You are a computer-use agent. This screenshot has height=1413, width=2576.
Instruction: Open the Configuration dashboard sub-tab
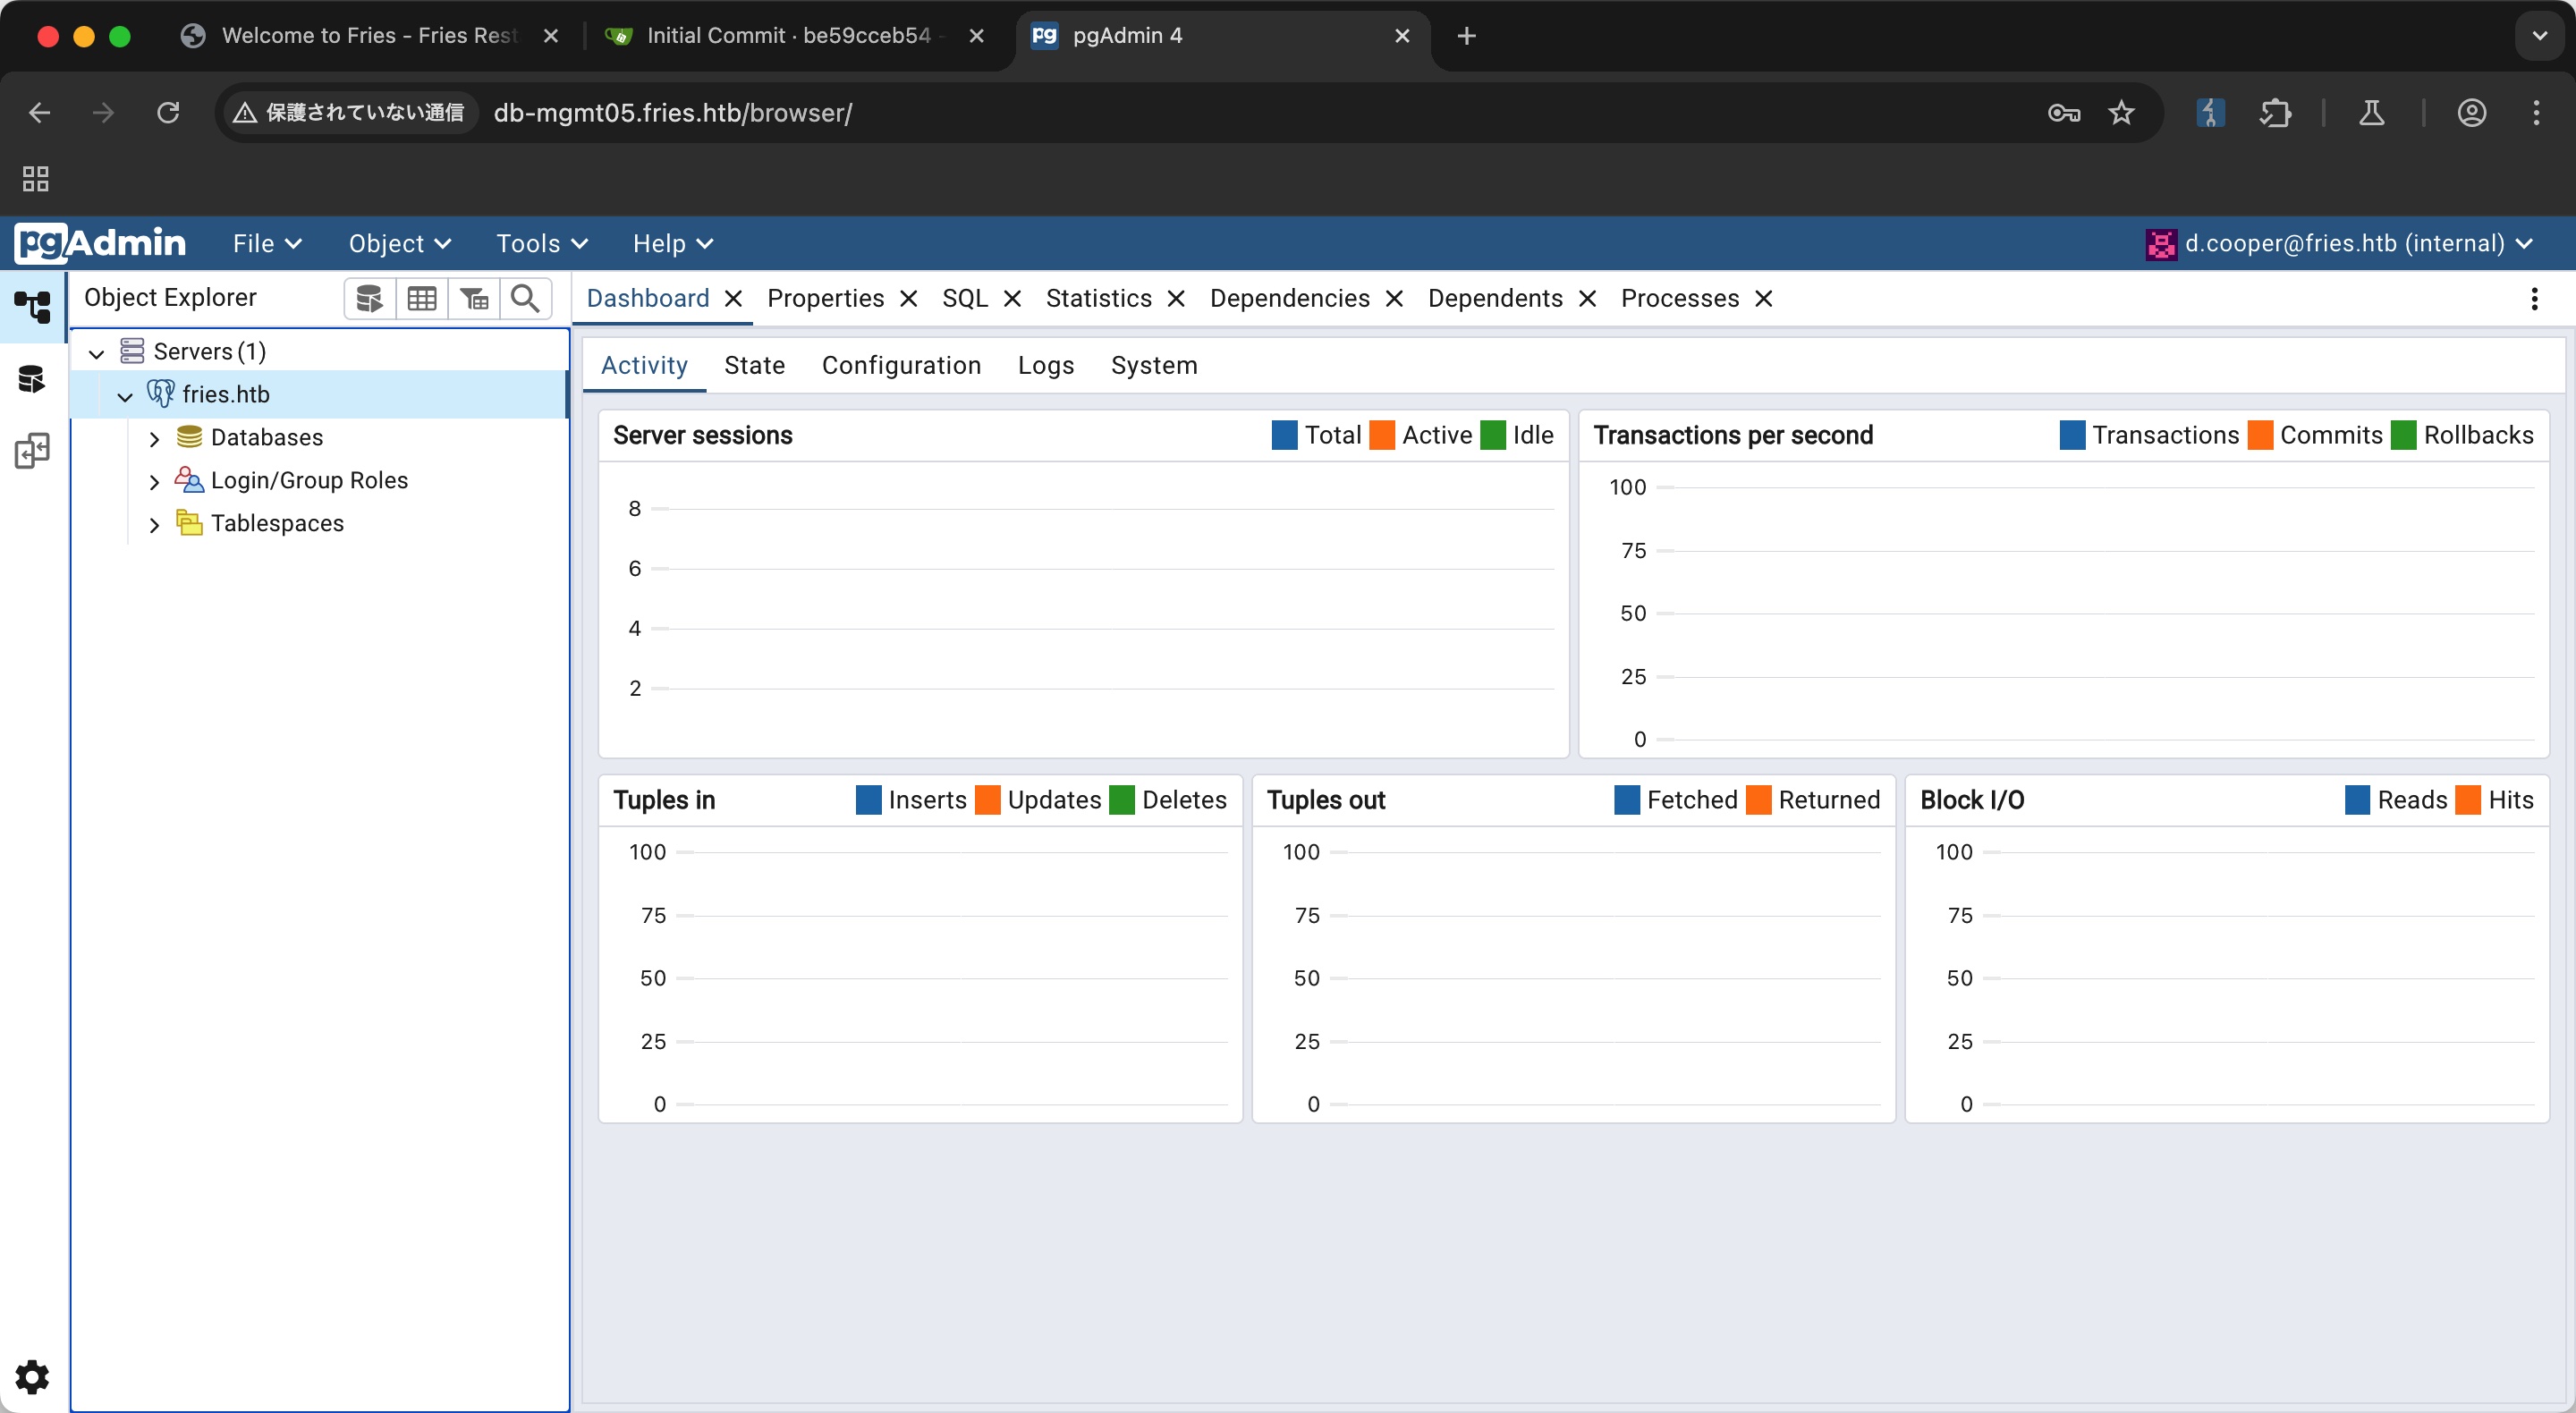901,366
